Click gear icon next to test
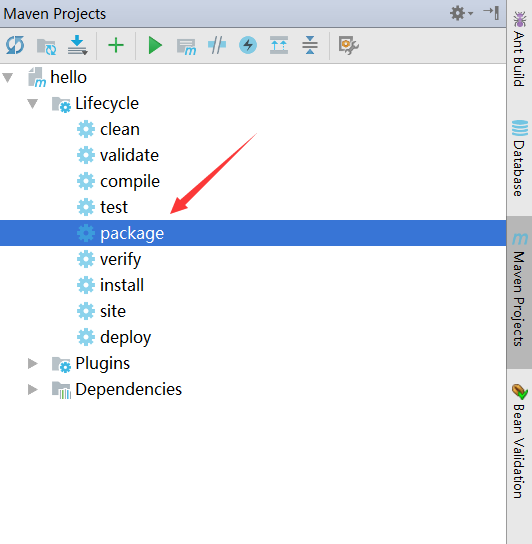This screenshot has height=544, width=532. (x=86, y=207)
